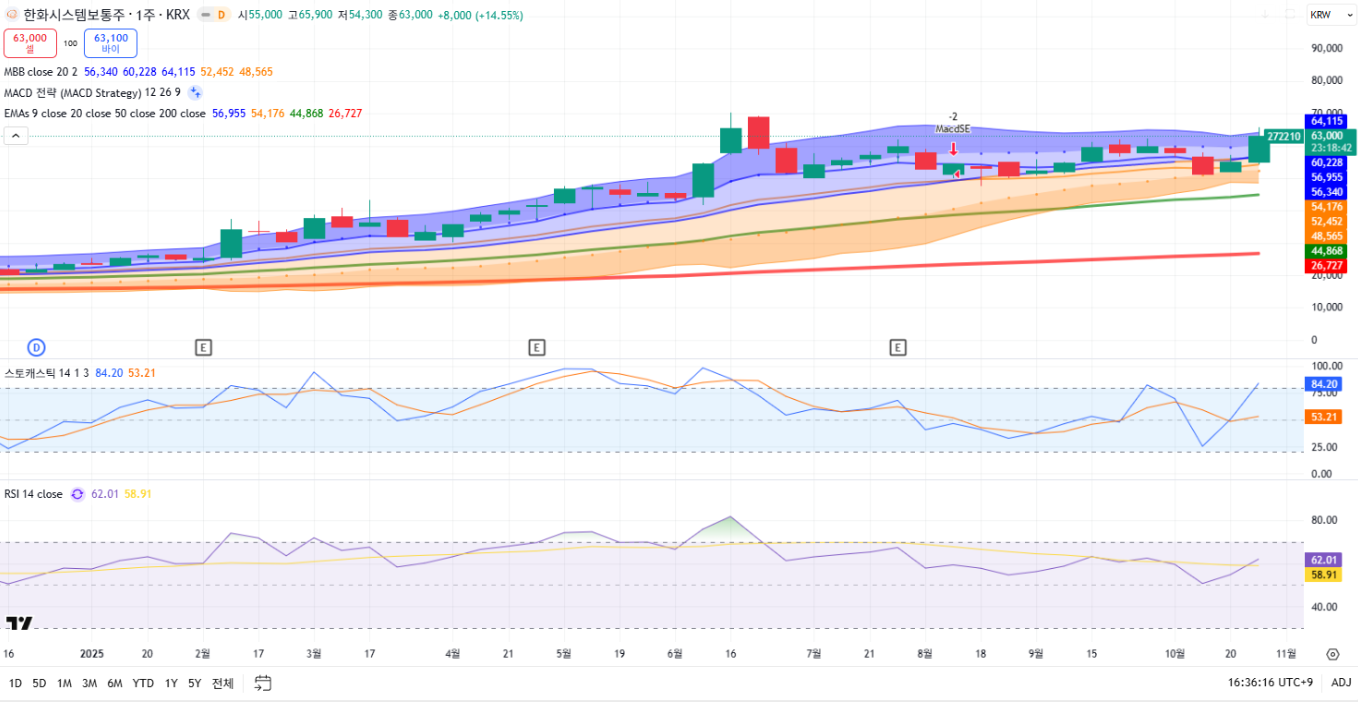This screenshot has width=1358, height=702.
Task: Select the 6M time range
Action: (x=115, y=683)
